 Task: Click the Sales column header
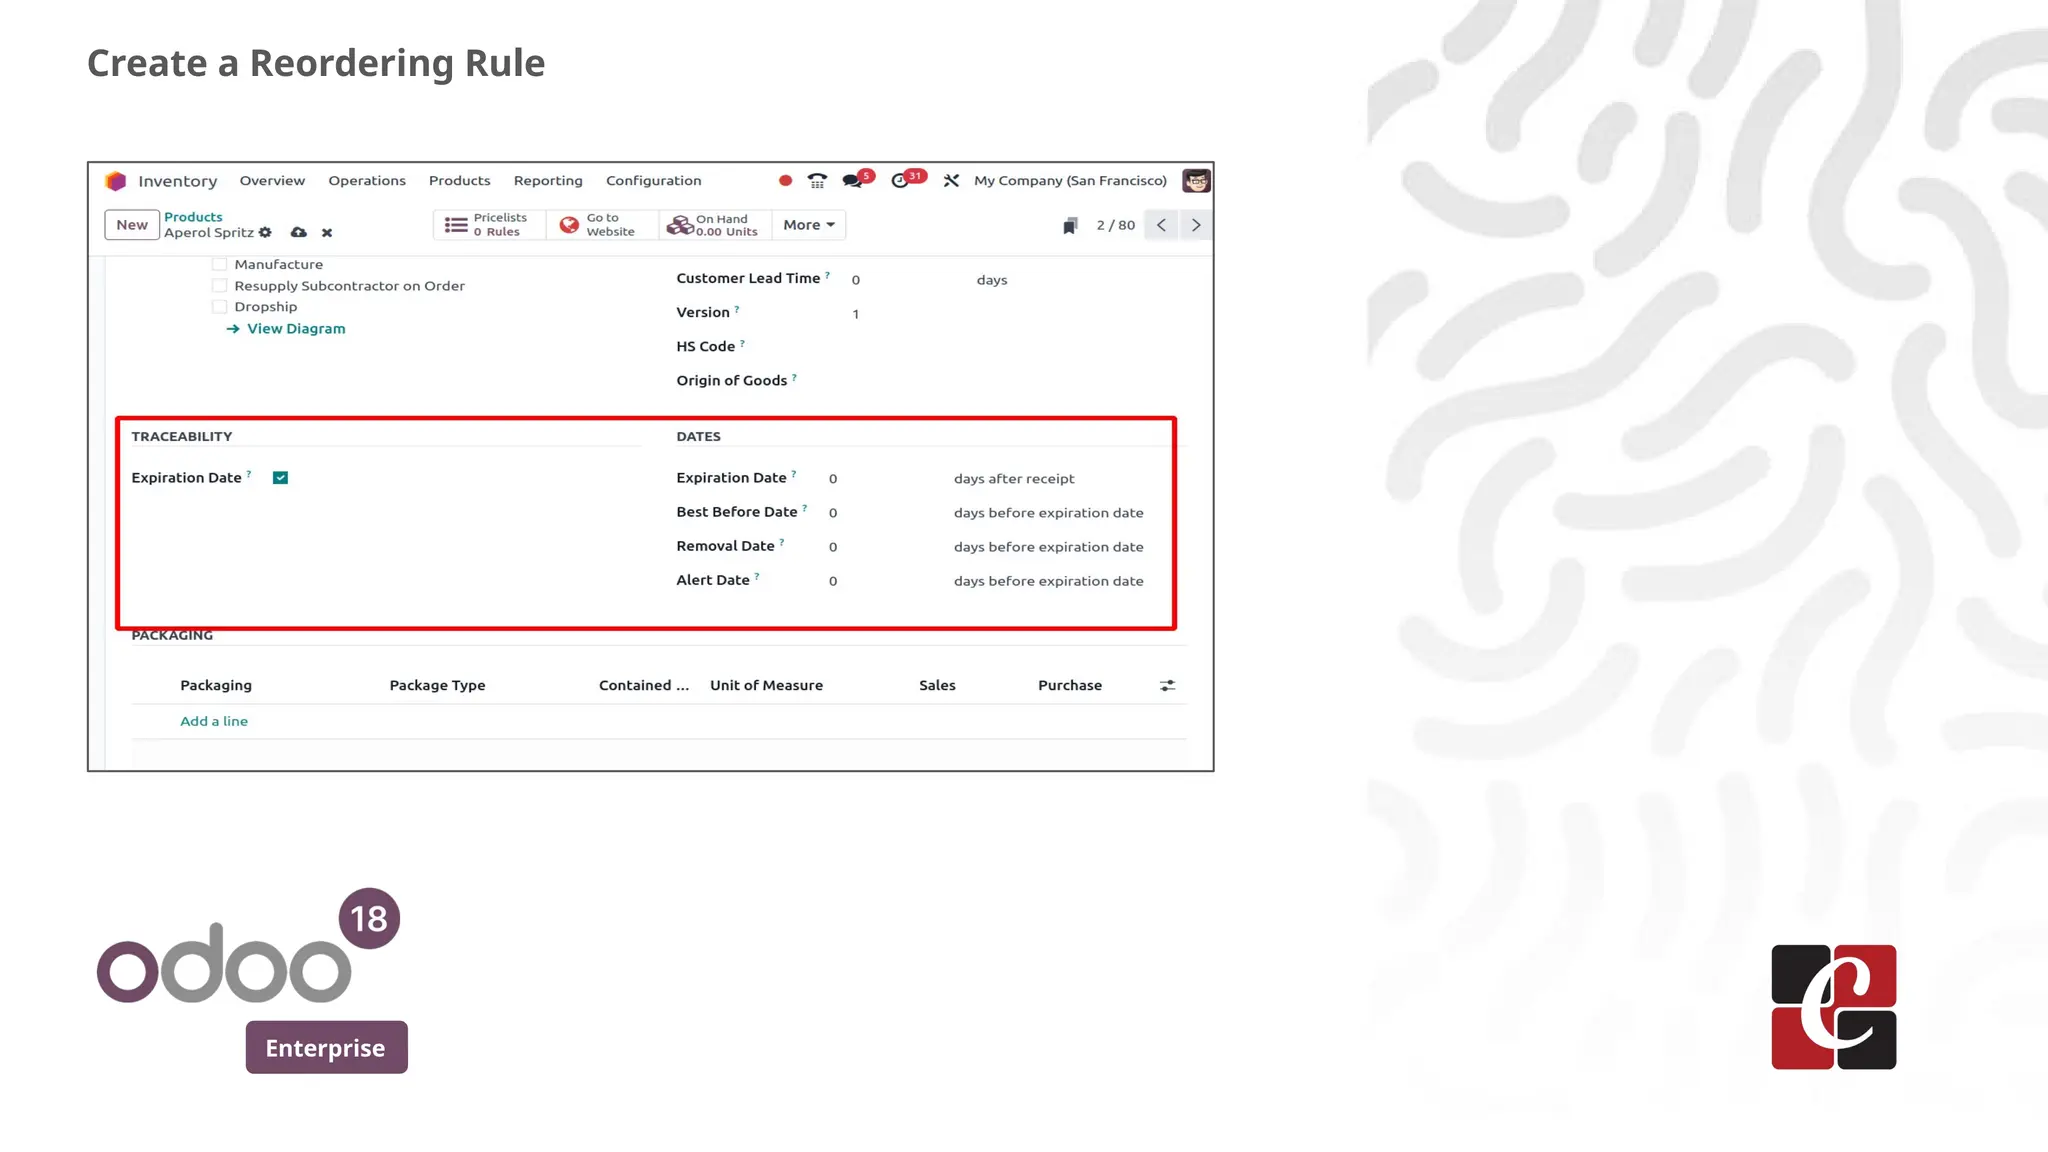937,685
